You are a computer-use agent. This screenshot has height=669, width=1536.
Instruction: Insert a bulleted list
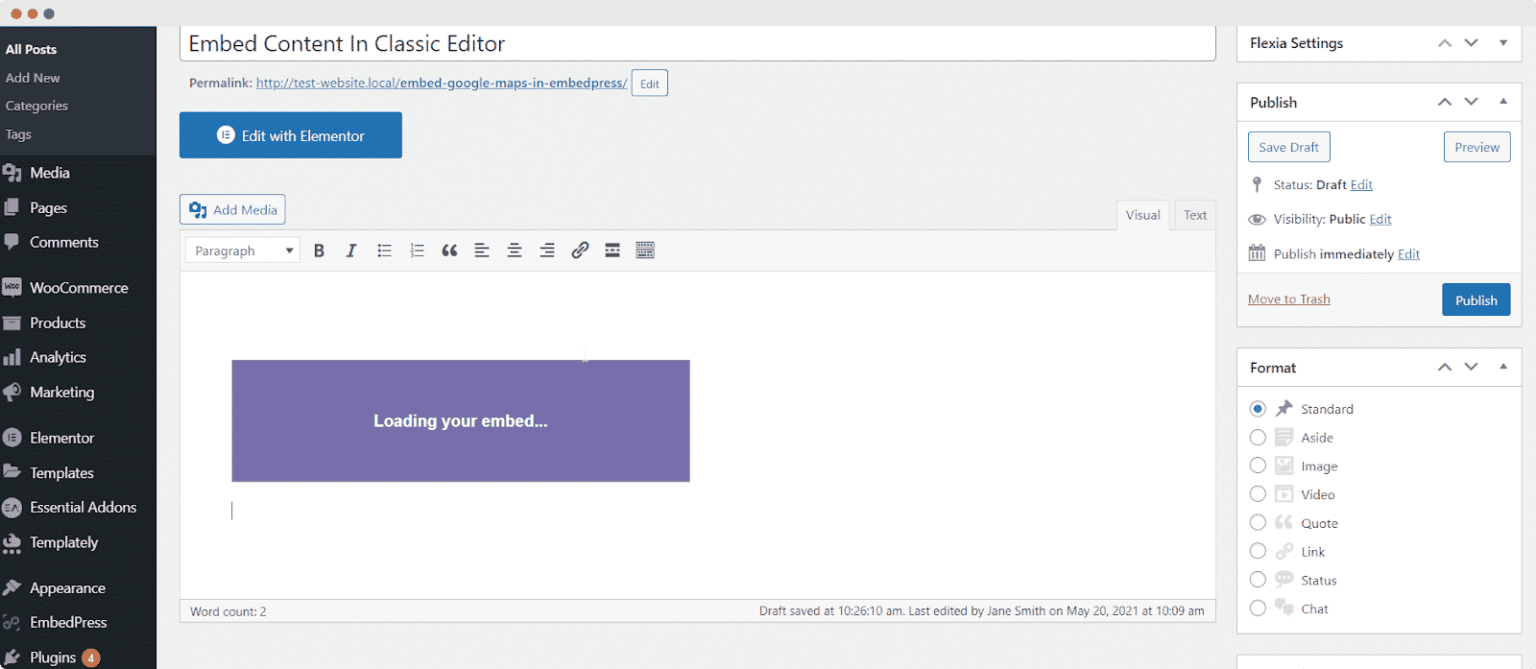point(384,250)
